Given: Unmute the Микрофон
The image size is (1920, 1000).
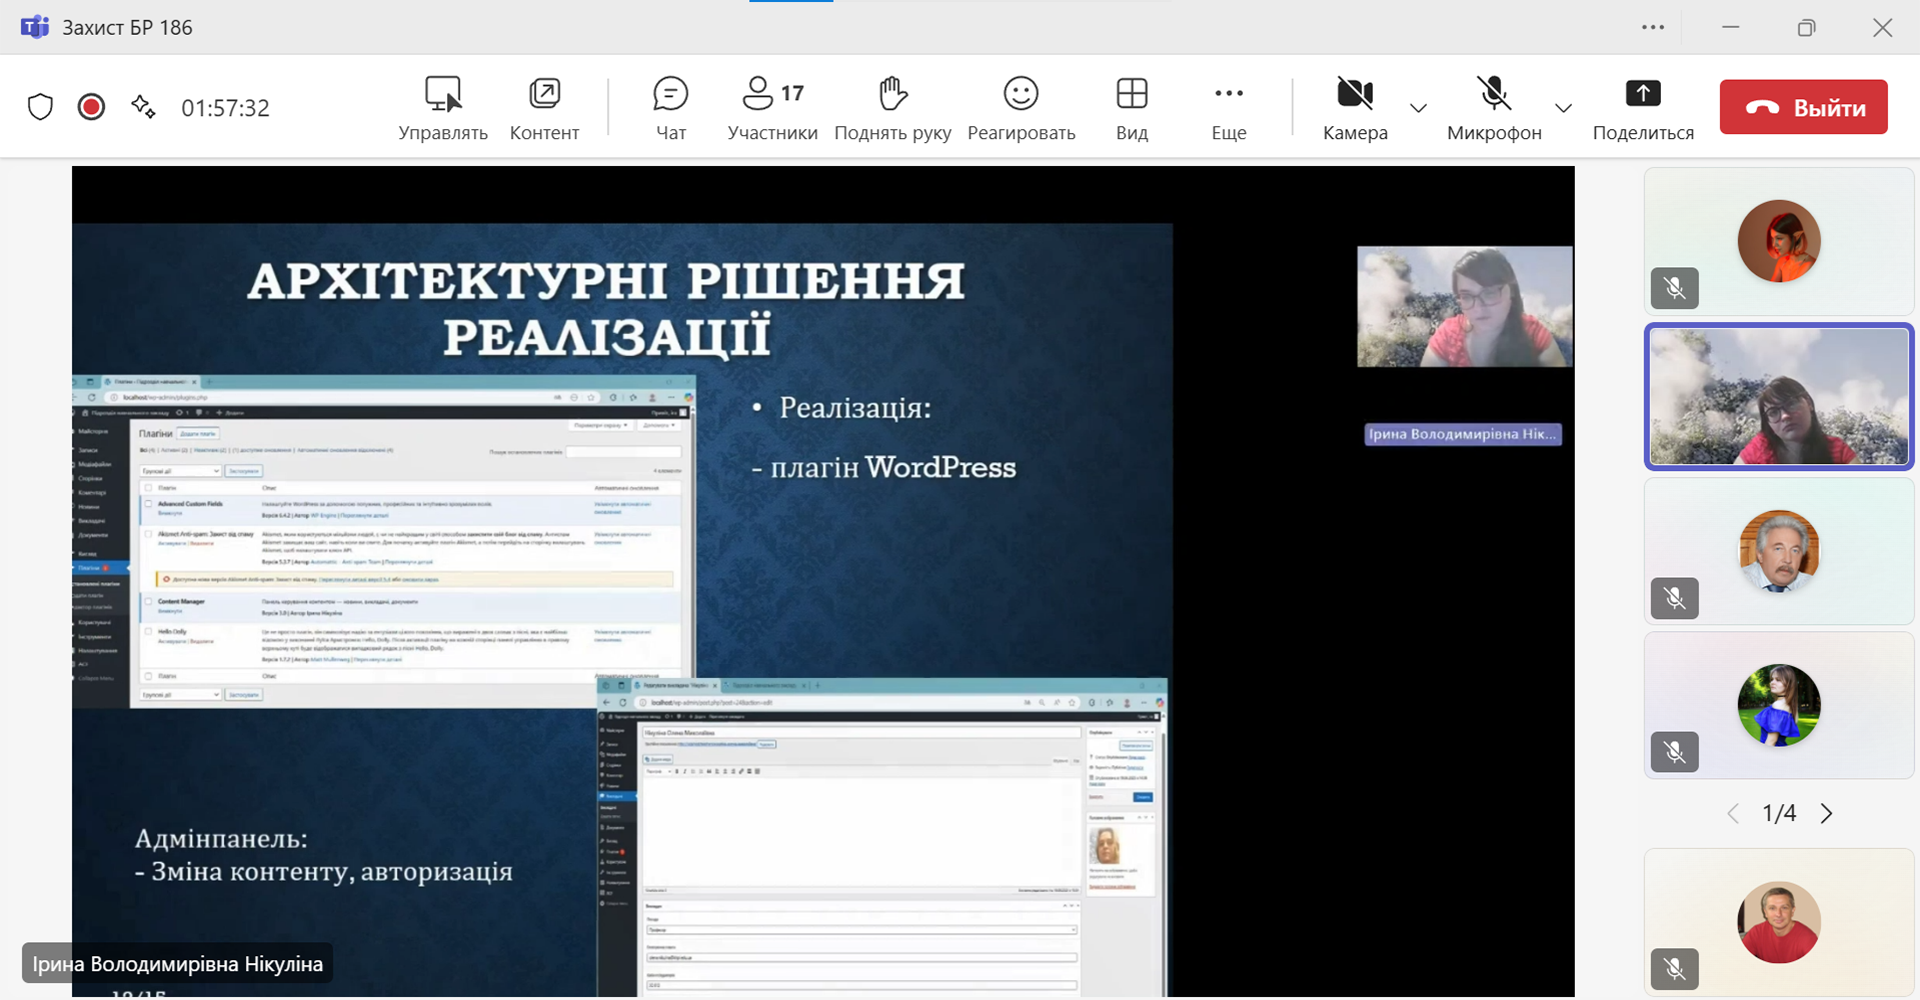Looking at the screenshot, I should click(1494, 108).
